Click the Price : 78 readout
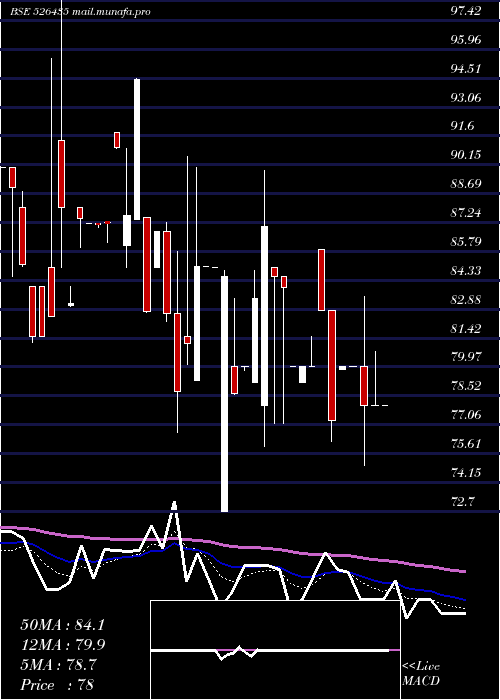Image resolution: width=500 pixels, height=700 pixels. click(x=57, y=685)
